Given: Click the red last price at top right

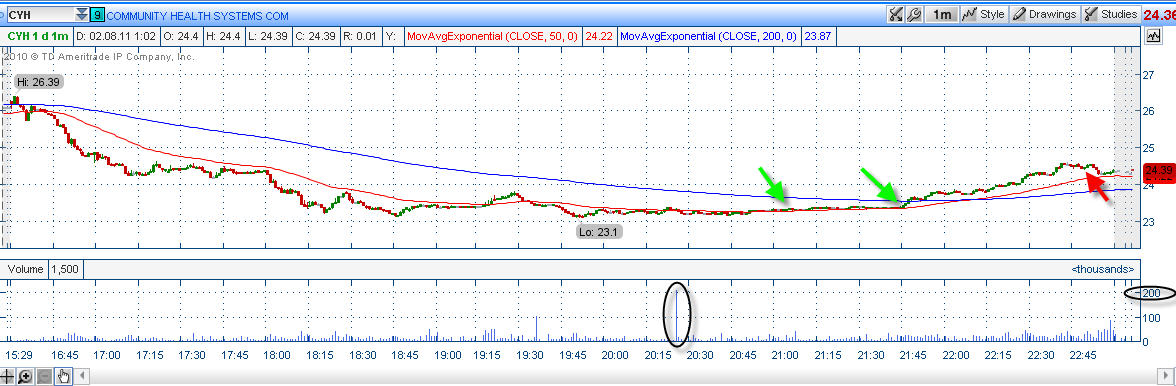Looking at the screenshot, I should (x=1159, y=14).
